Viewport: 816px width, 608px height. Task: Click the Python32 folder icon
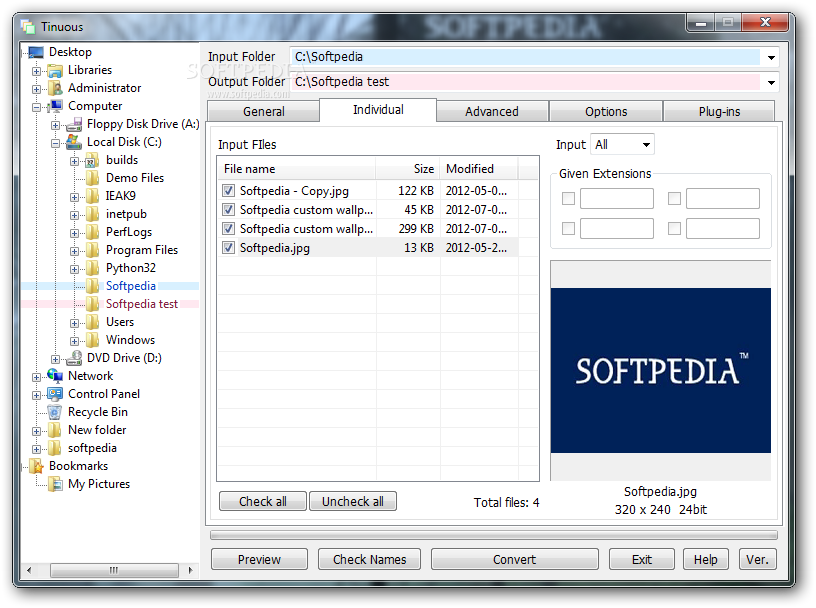pyautogui.click(x=93, y=268)
